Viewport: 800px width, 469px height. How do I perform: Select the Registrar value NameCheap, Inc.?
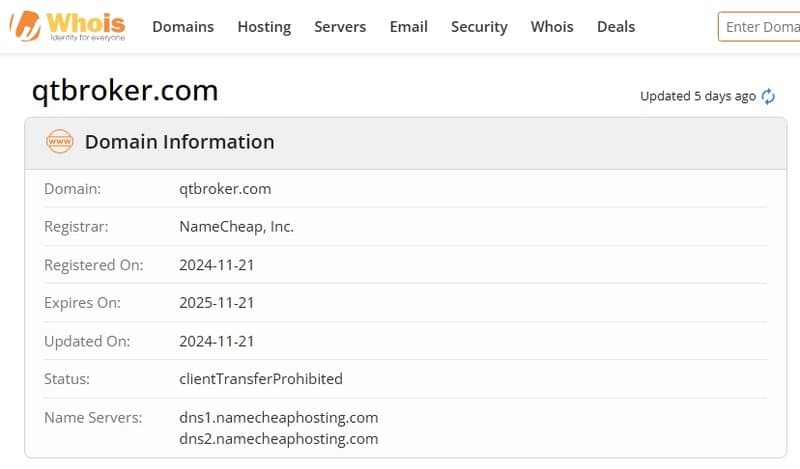236,227
